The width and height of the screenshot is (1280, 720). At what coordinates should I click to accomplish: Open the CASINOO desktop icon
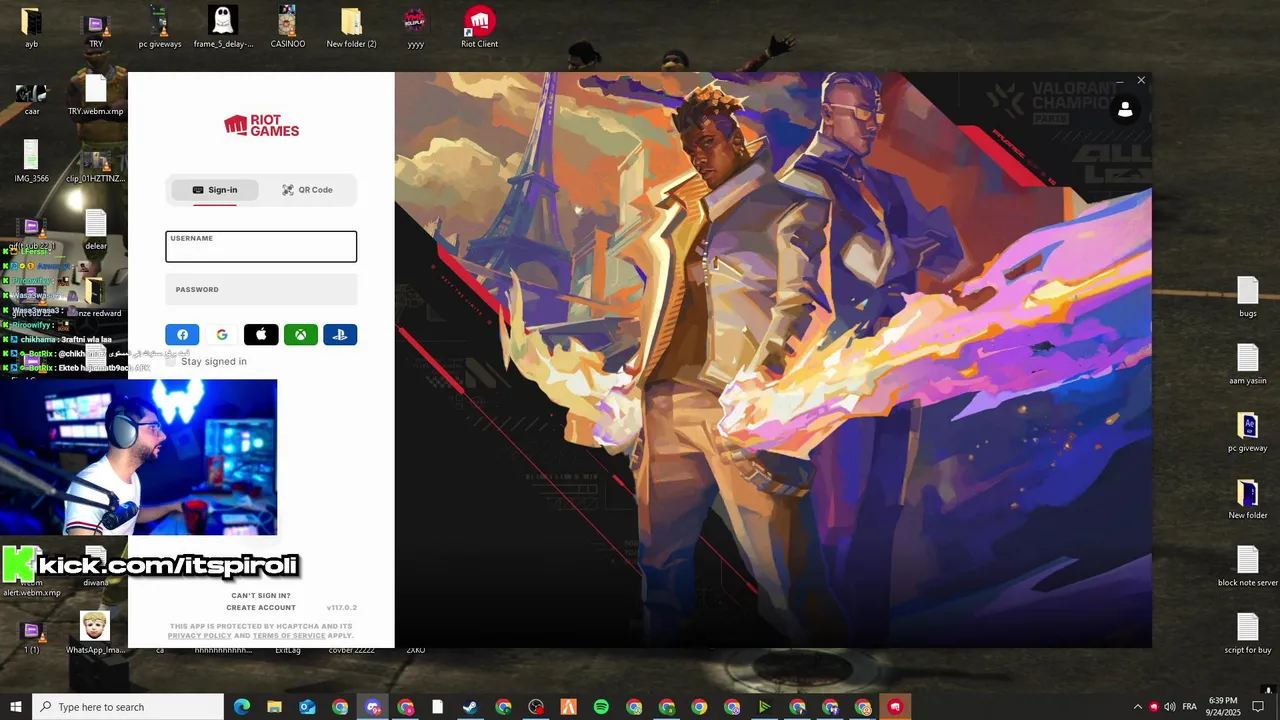288,27
